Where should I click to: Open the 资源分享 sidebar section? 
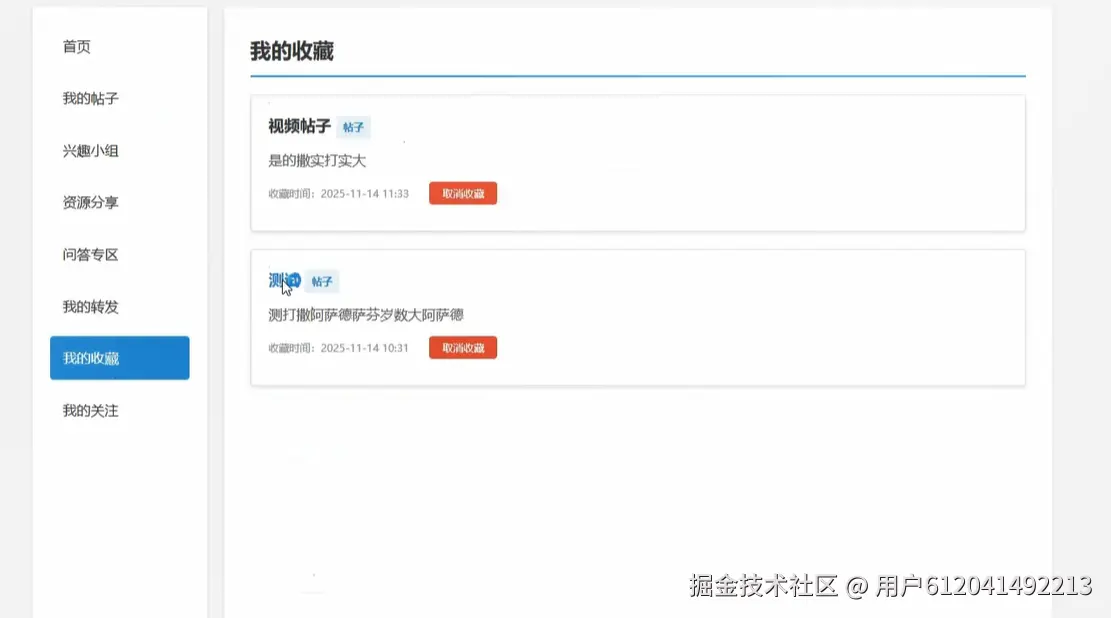pyautogui.click(x=89, y=202)
